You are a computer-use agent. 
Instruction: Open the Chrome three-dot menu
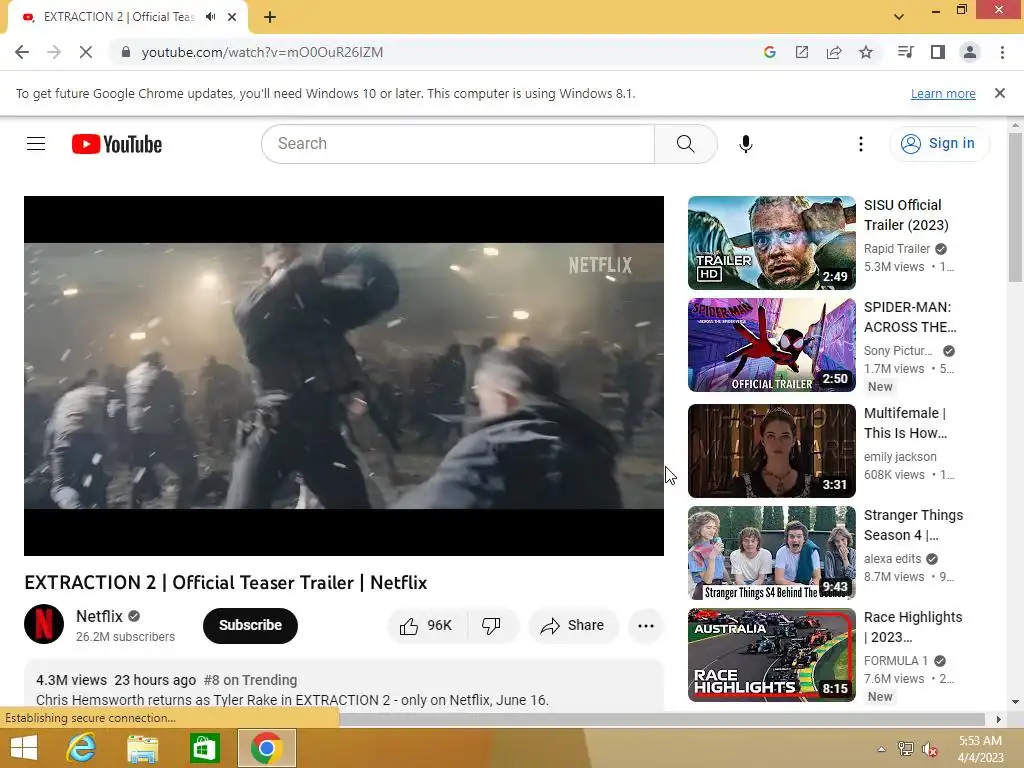click(1002, 52)
